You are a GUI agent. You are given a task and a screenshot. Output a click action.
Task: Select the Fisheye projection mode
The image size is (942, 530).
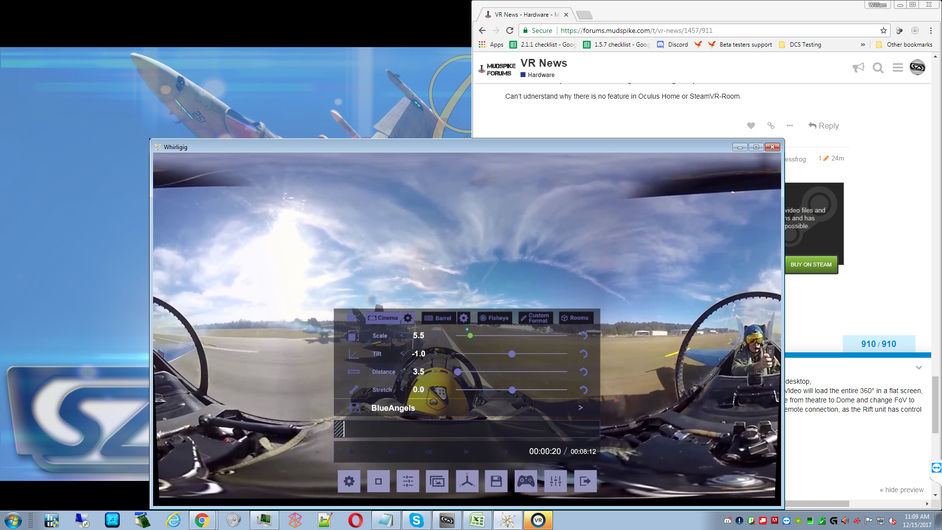pos(494,318)
